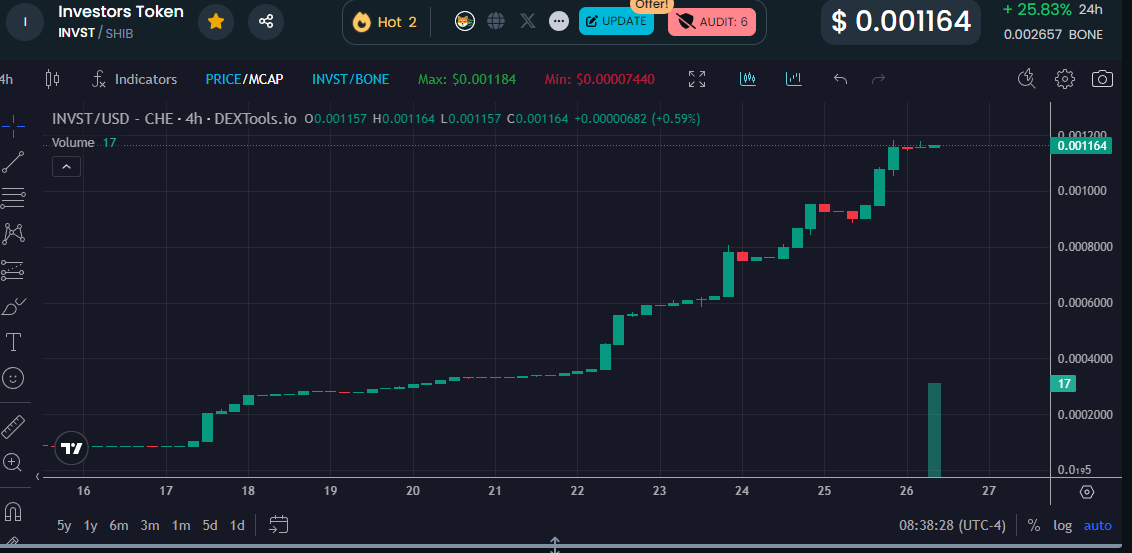The image size is (1132, 553).
Task: Set chart range to 1d
Action: 237,526
